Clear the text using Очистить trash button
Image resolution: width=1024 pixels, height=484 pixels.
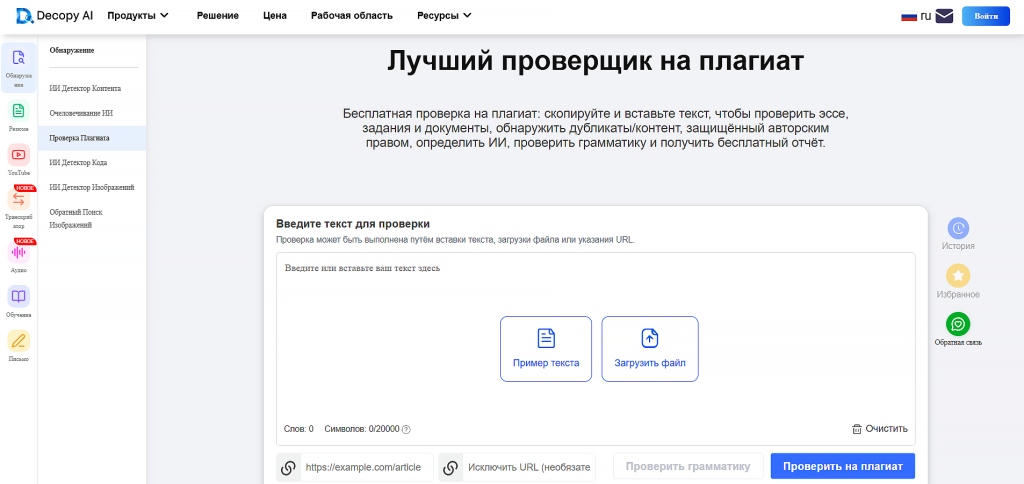coord(880,429)
